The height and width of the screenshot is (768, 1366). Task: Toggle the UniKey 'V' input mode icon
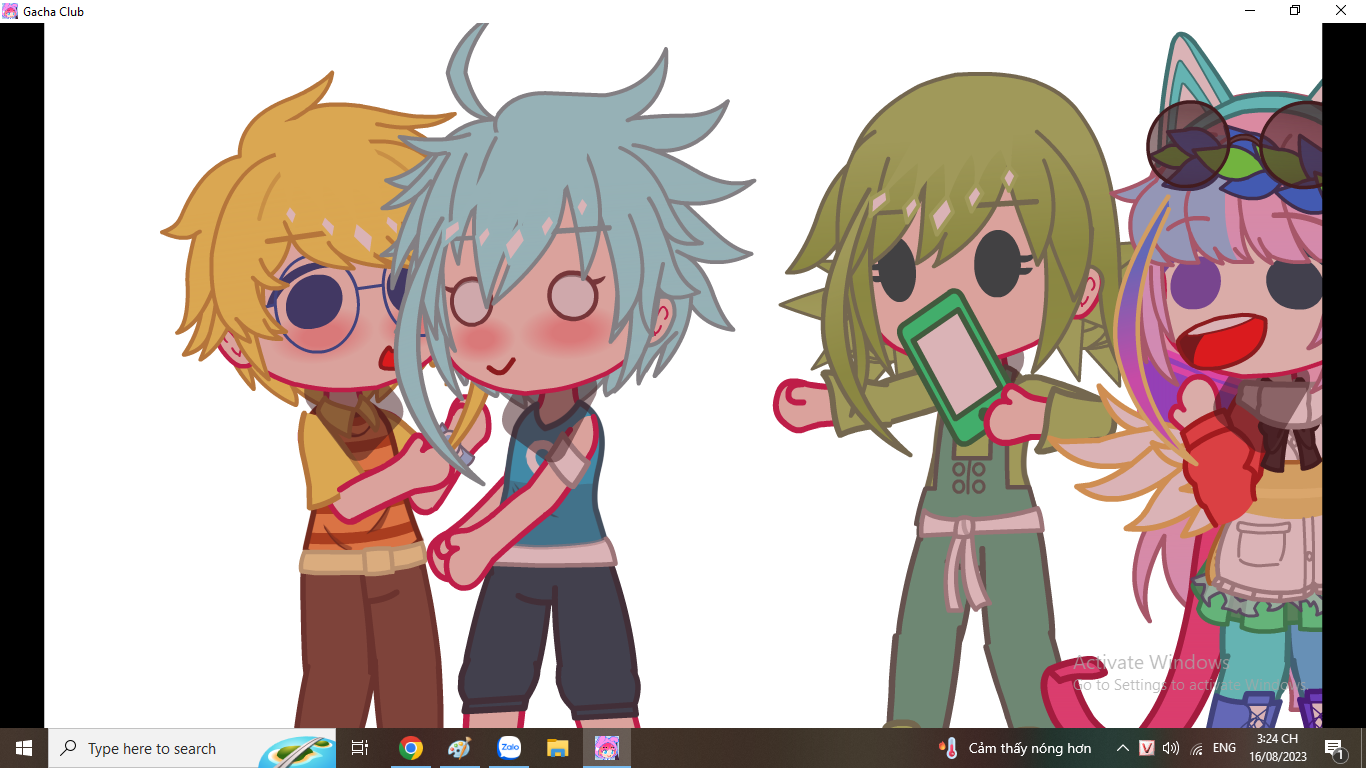[1147, 748]
